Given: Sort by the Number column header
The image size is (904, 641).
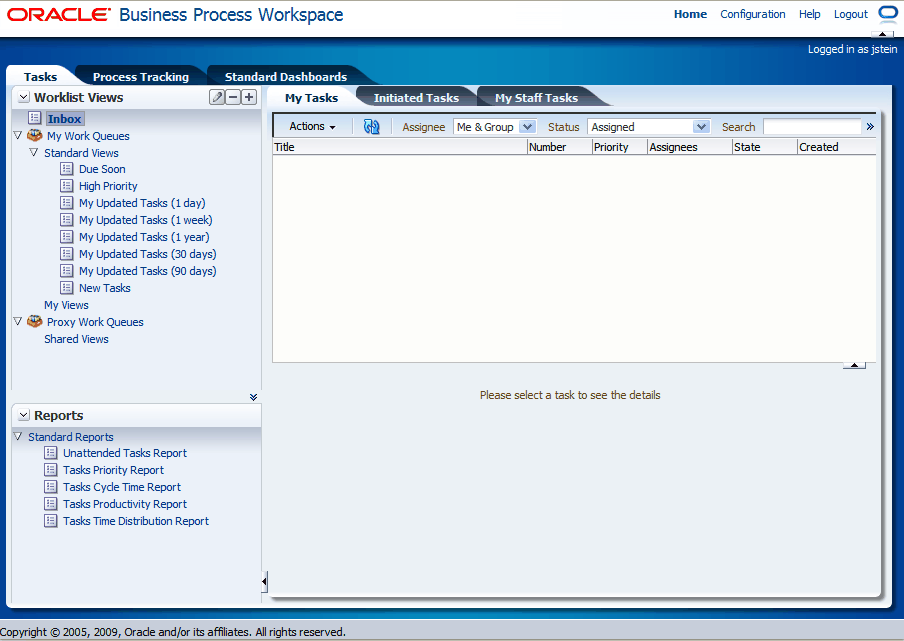Looking at the screenshot, I should pyautogui.click(x=560, y=147).
